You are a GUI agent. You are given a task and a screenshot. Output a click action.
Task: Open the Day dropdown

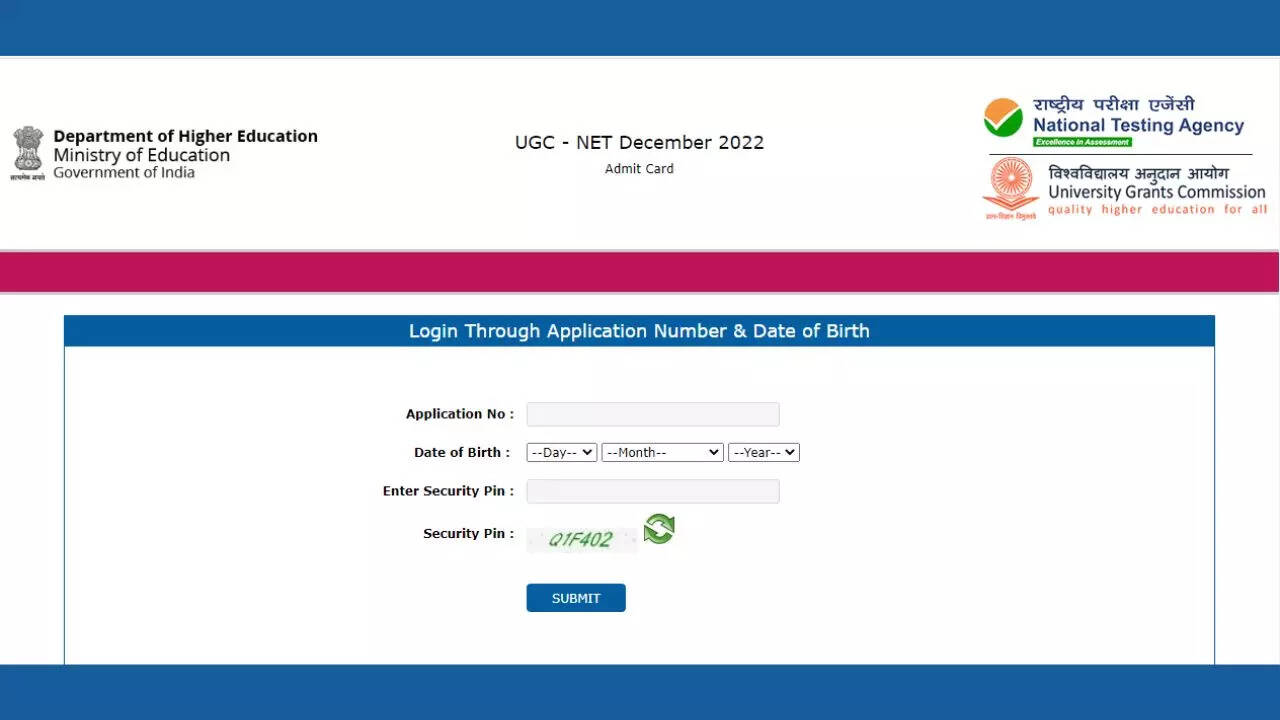coord(561,453)
